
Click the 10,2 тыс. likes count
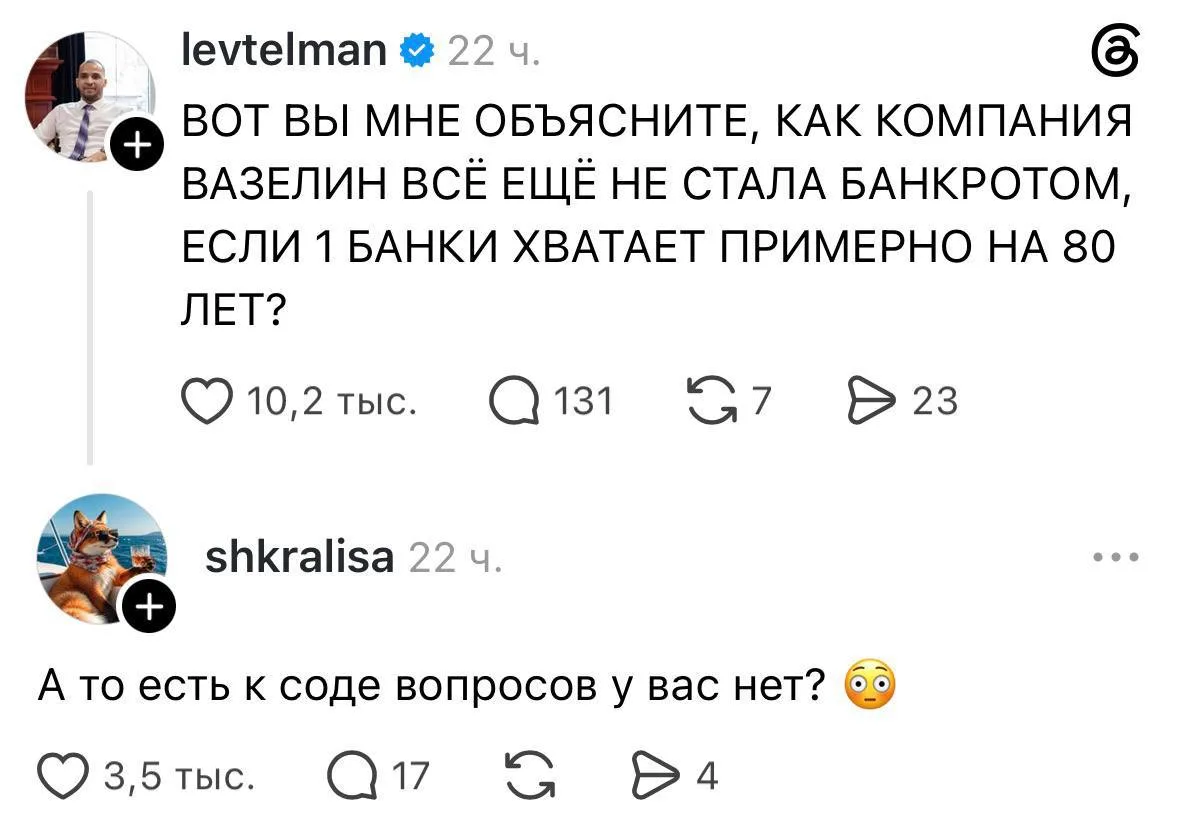[332, 401]
